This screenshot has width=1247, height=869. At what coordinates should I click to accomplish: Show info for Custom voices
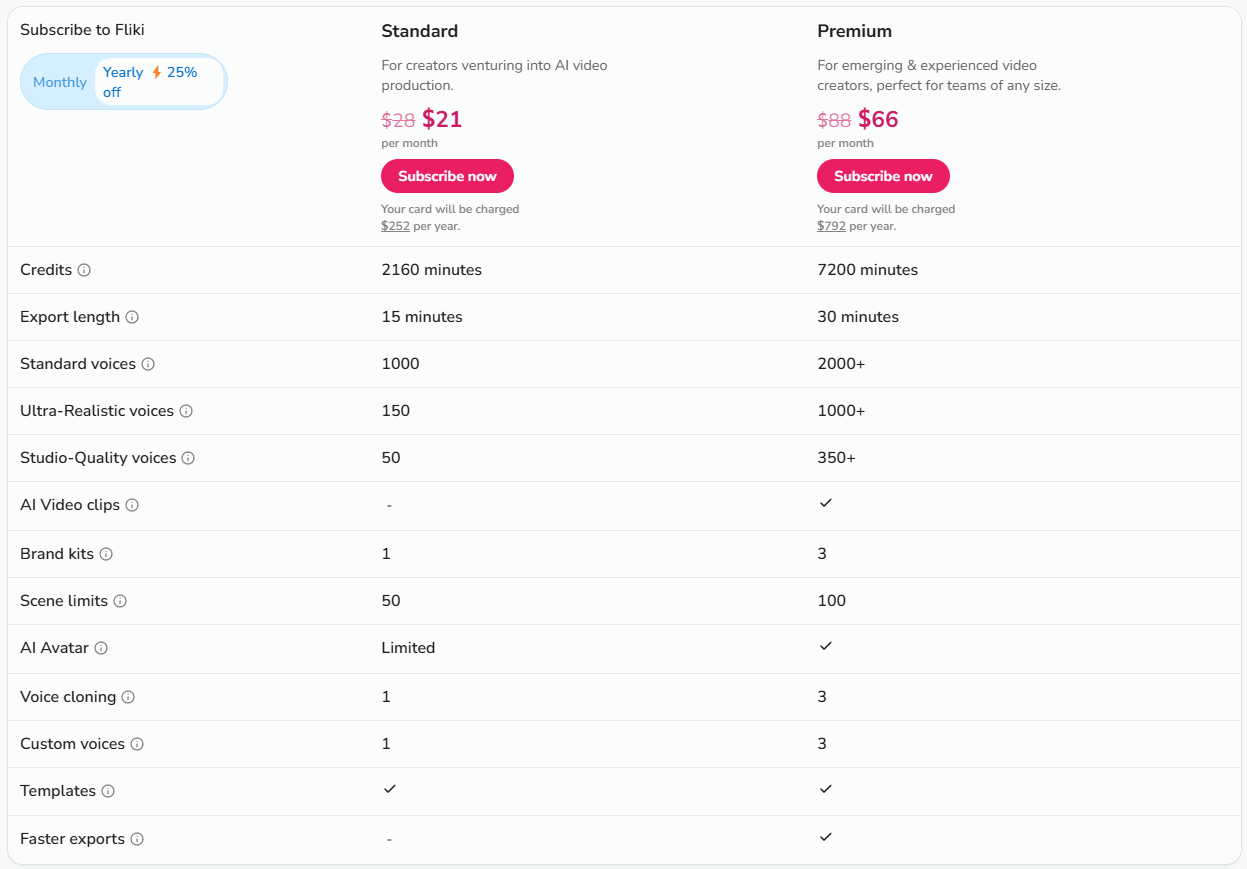(137, 744)
